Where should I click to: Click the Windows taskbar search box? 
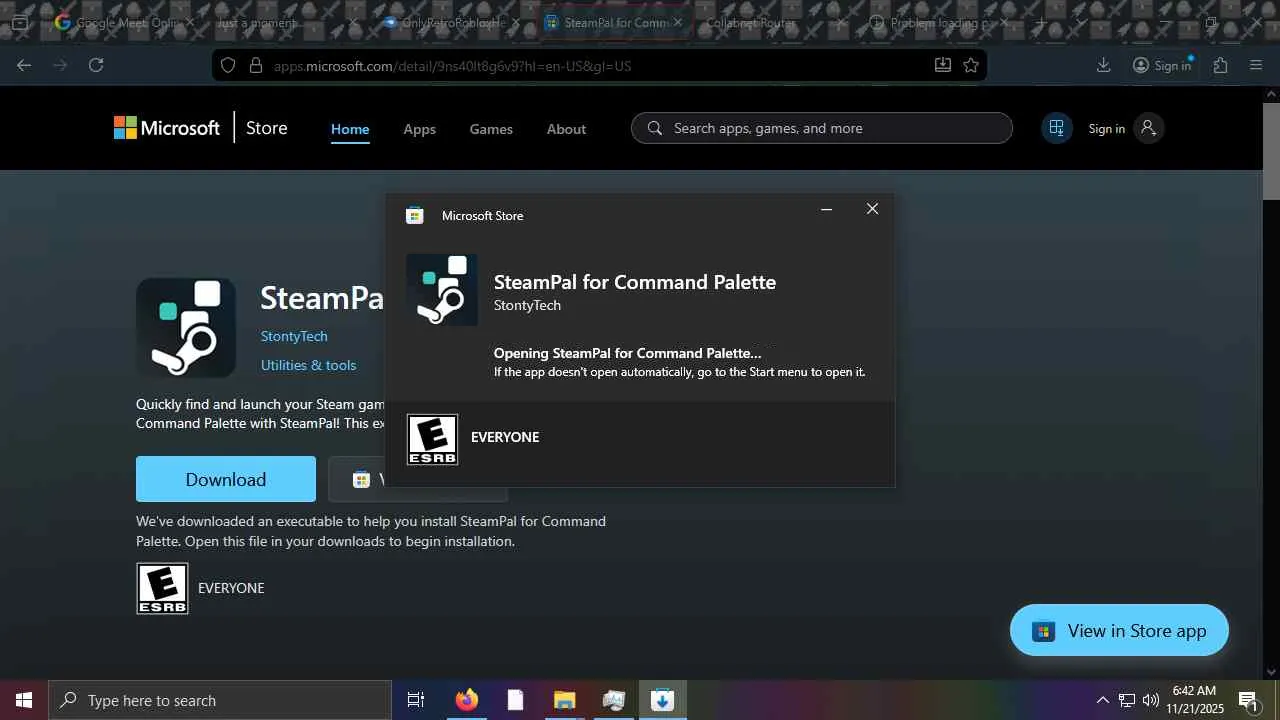tap(220, 700)
